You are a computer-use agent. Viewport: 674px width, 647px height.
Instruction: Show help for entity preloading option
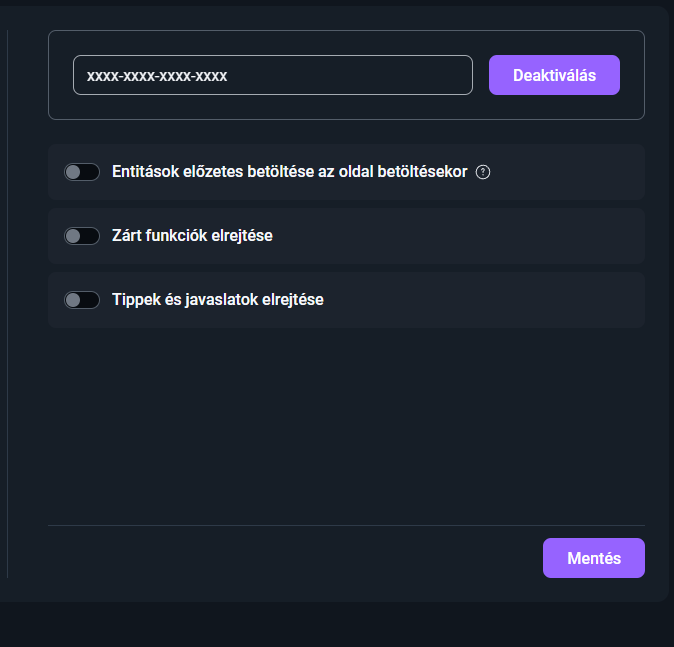coord(484,172)
